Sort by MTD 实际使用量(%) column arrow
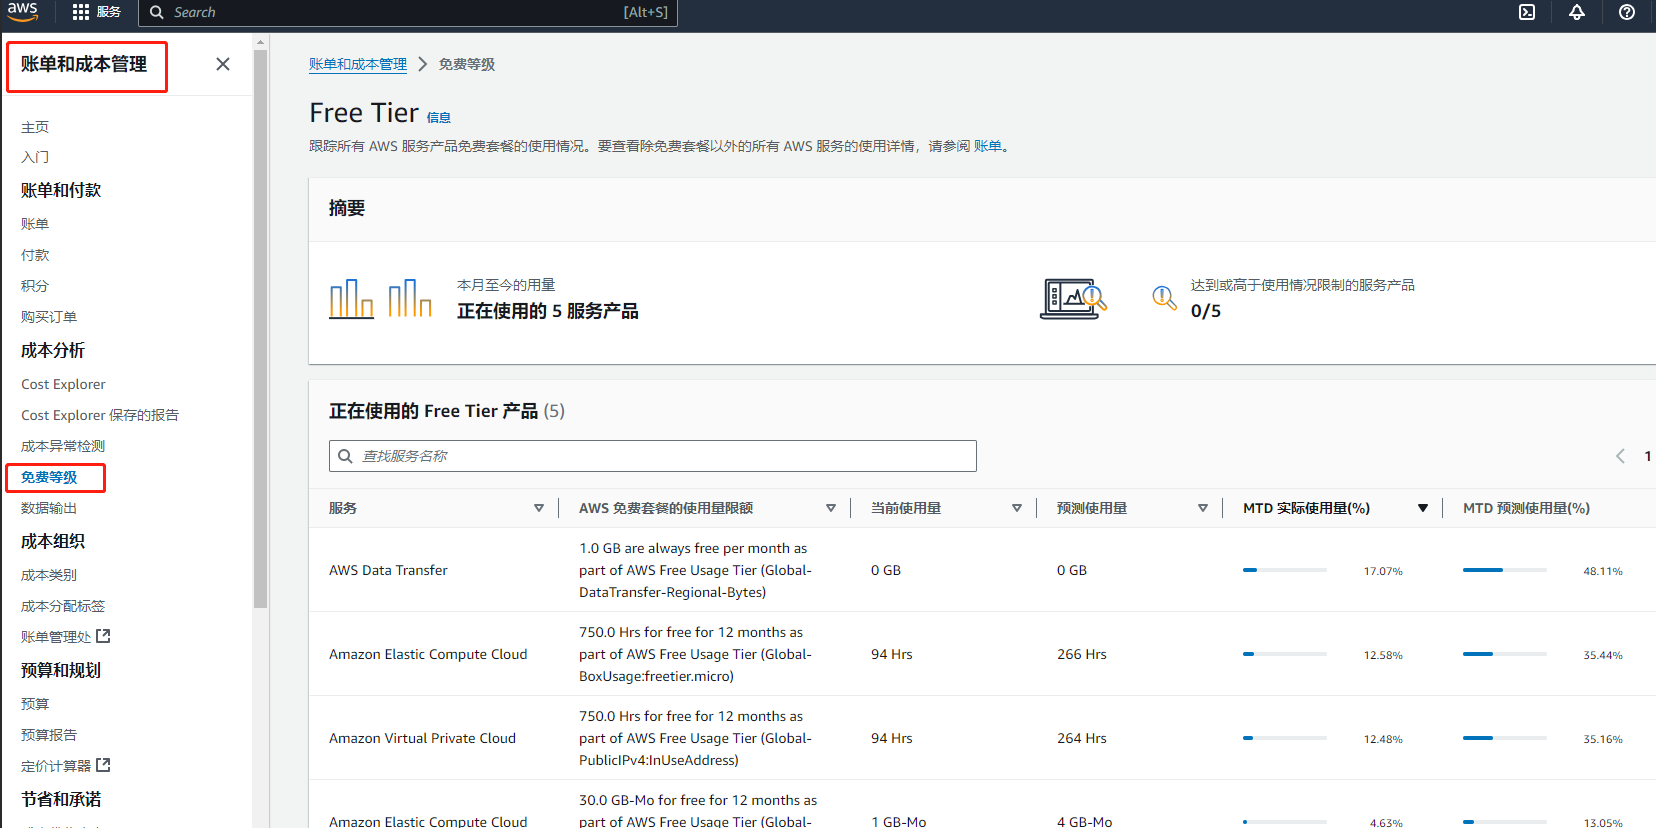This screenshot has width=1656, height=828. [1422, 508]
